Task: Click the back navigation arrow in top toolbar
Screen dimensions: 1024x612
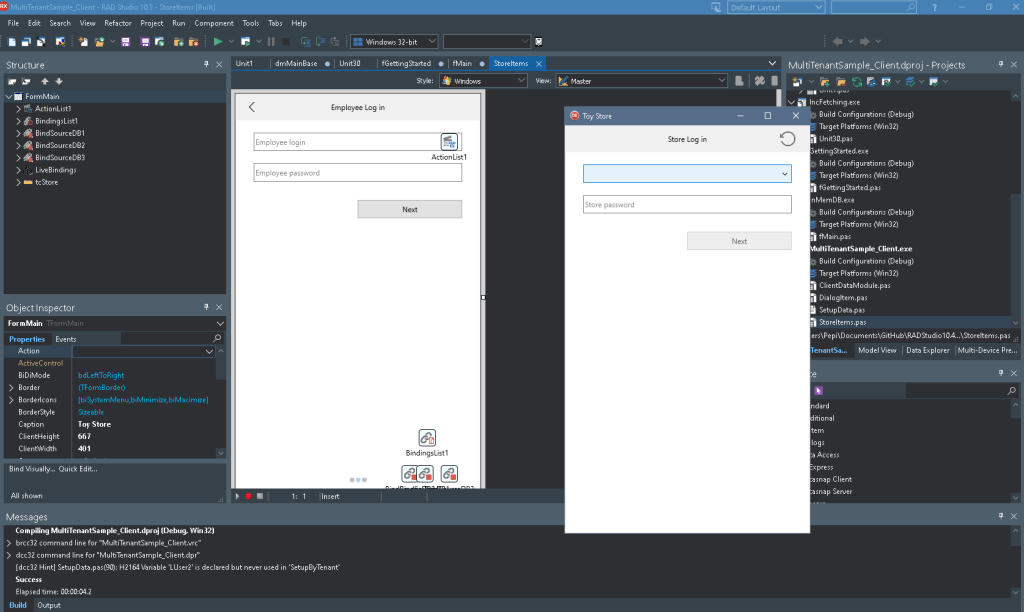Action: pos(838,42)
